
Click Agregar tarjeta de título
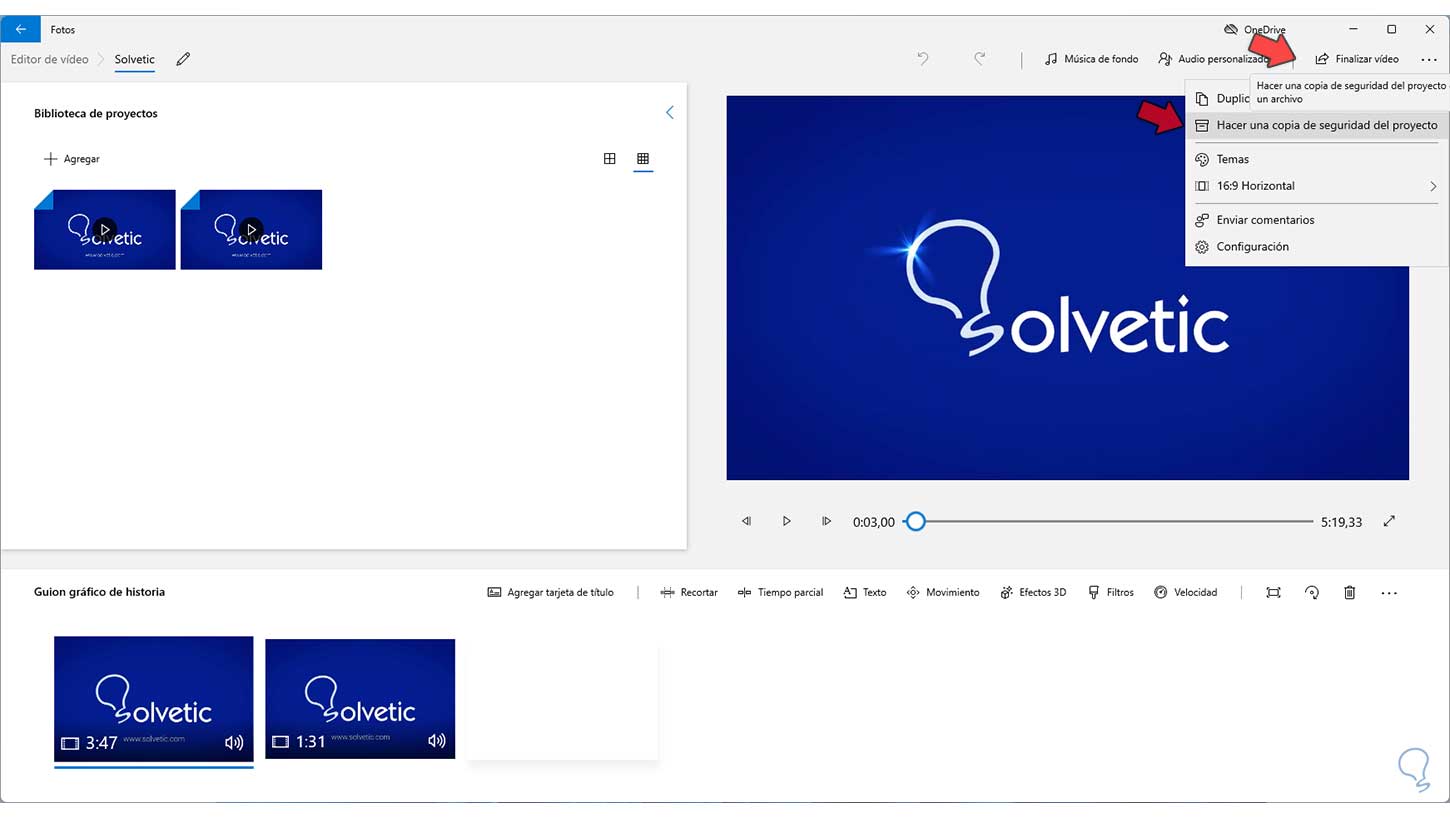(550, 593)
